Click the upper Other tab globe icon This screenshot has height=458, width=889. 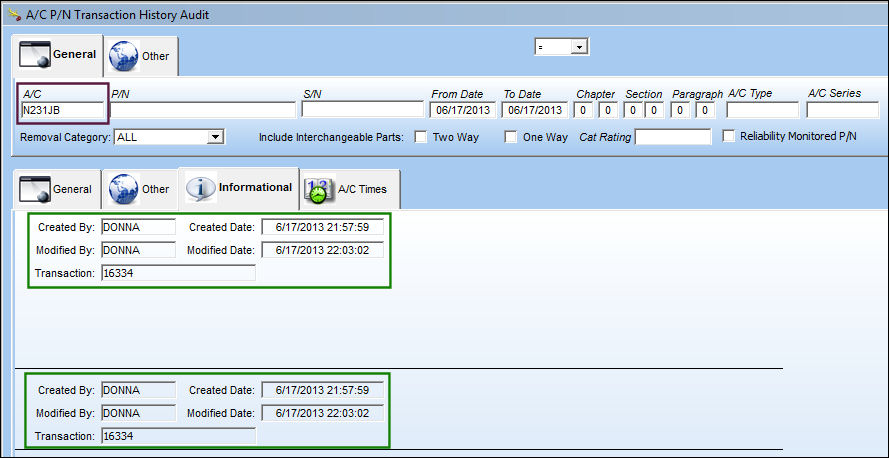pos(124,56)
